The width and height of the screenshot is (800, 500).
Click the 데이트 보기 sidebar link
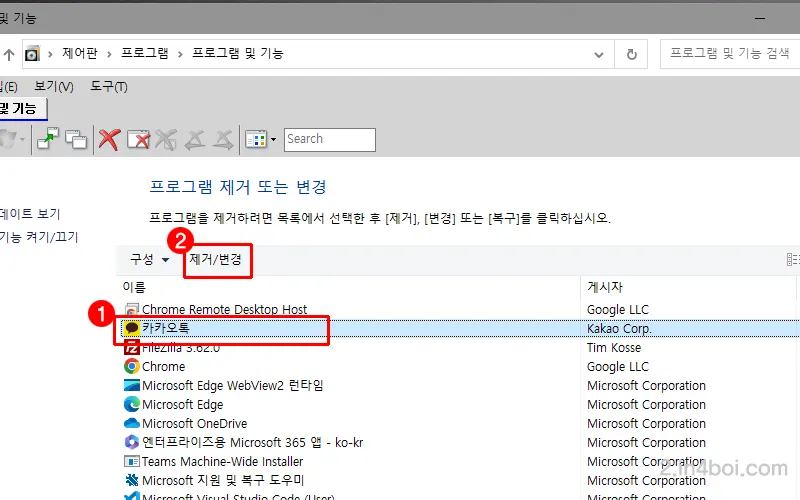tap(30, 213)
